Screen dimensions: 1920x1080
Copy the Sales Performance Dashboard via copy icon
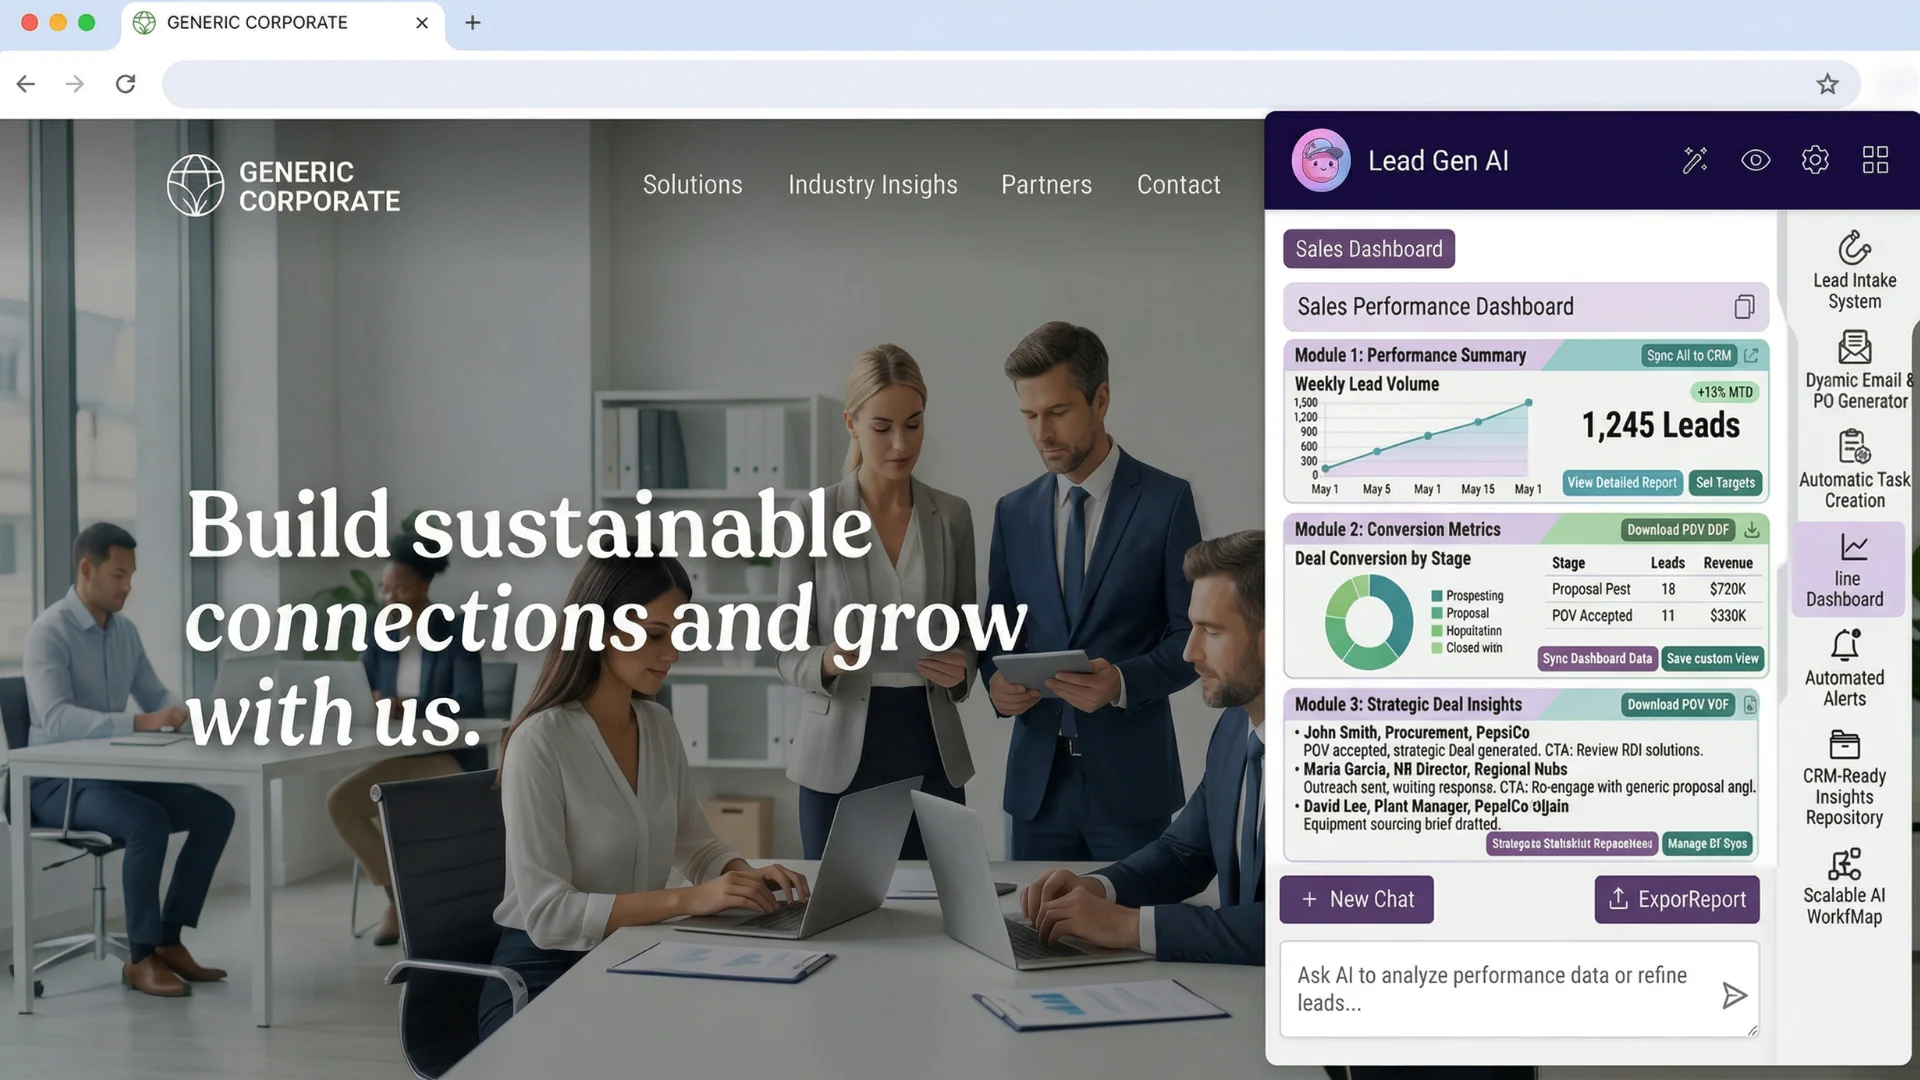(x=1744, y=307)
